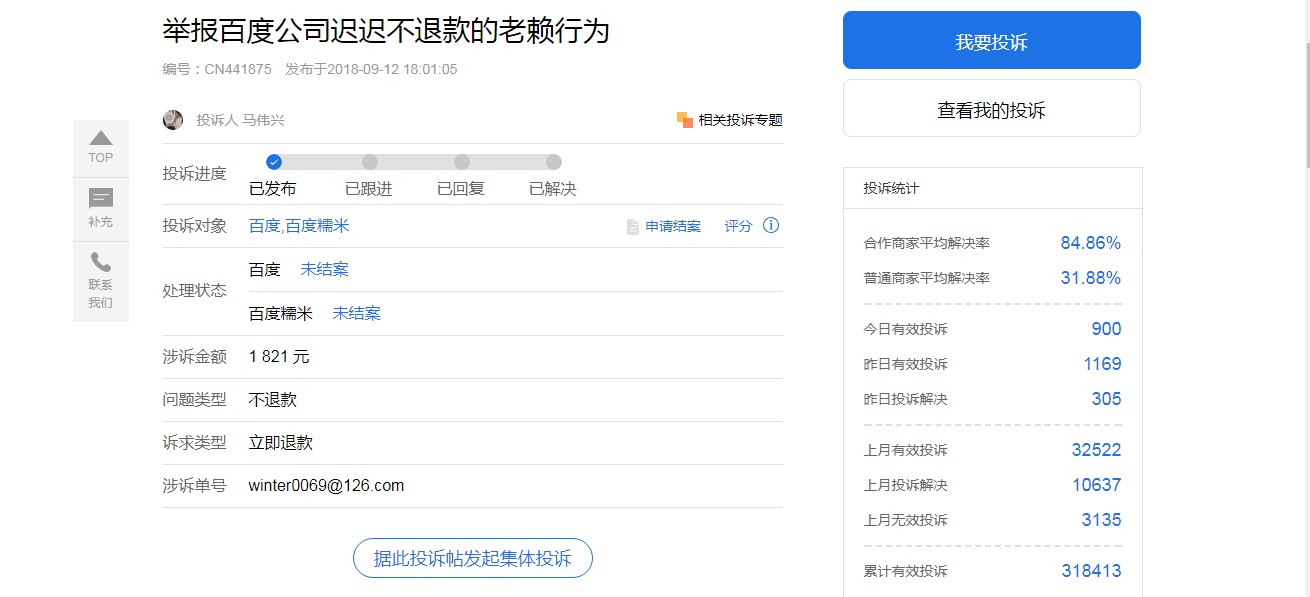Click yesterday's resolved complaints value 305
The image size is (1310, 597).
[1106, 399]
